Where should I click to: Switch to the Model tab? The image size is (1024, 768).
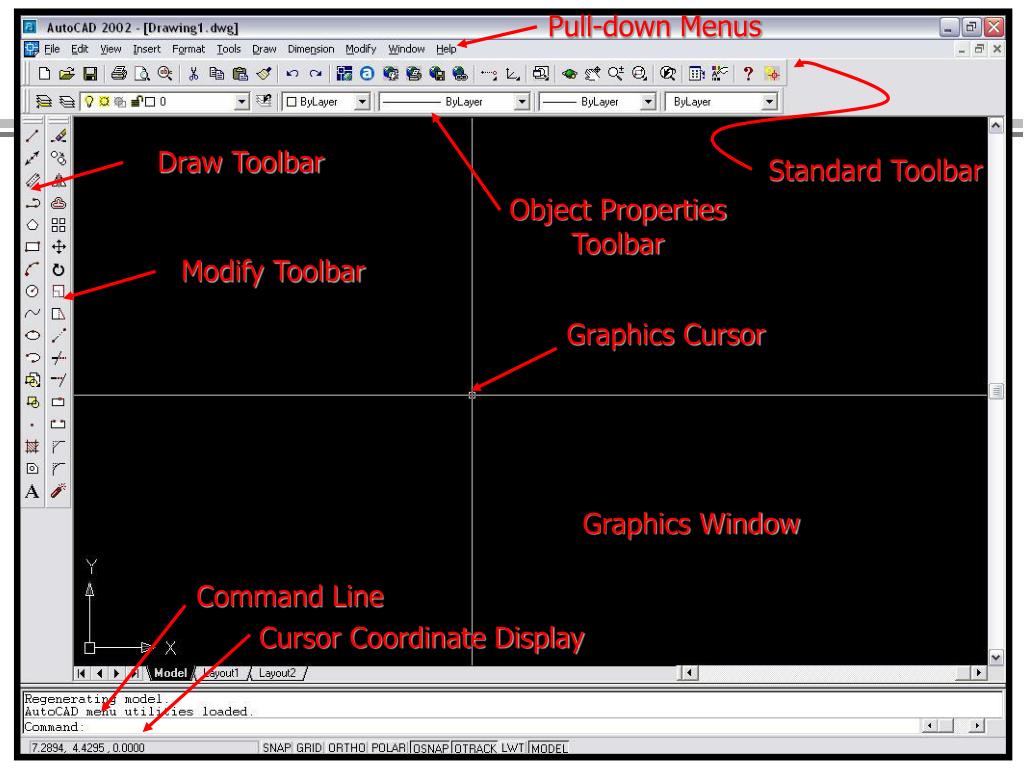tap(170, 673)
